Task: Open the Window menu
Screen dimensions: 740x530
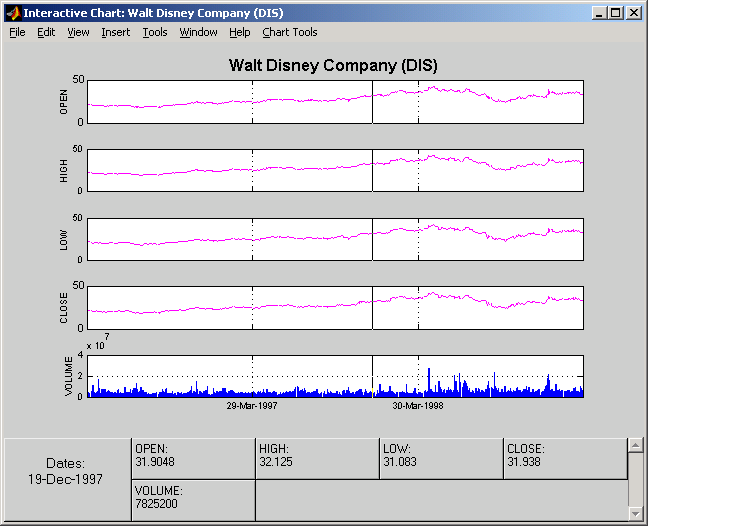Action: [x=198, y=32]
